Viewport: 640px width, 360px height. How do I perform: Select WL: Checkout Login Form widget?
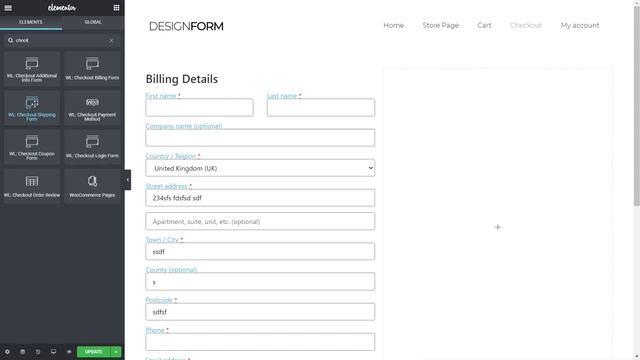(x=92, y=147)
